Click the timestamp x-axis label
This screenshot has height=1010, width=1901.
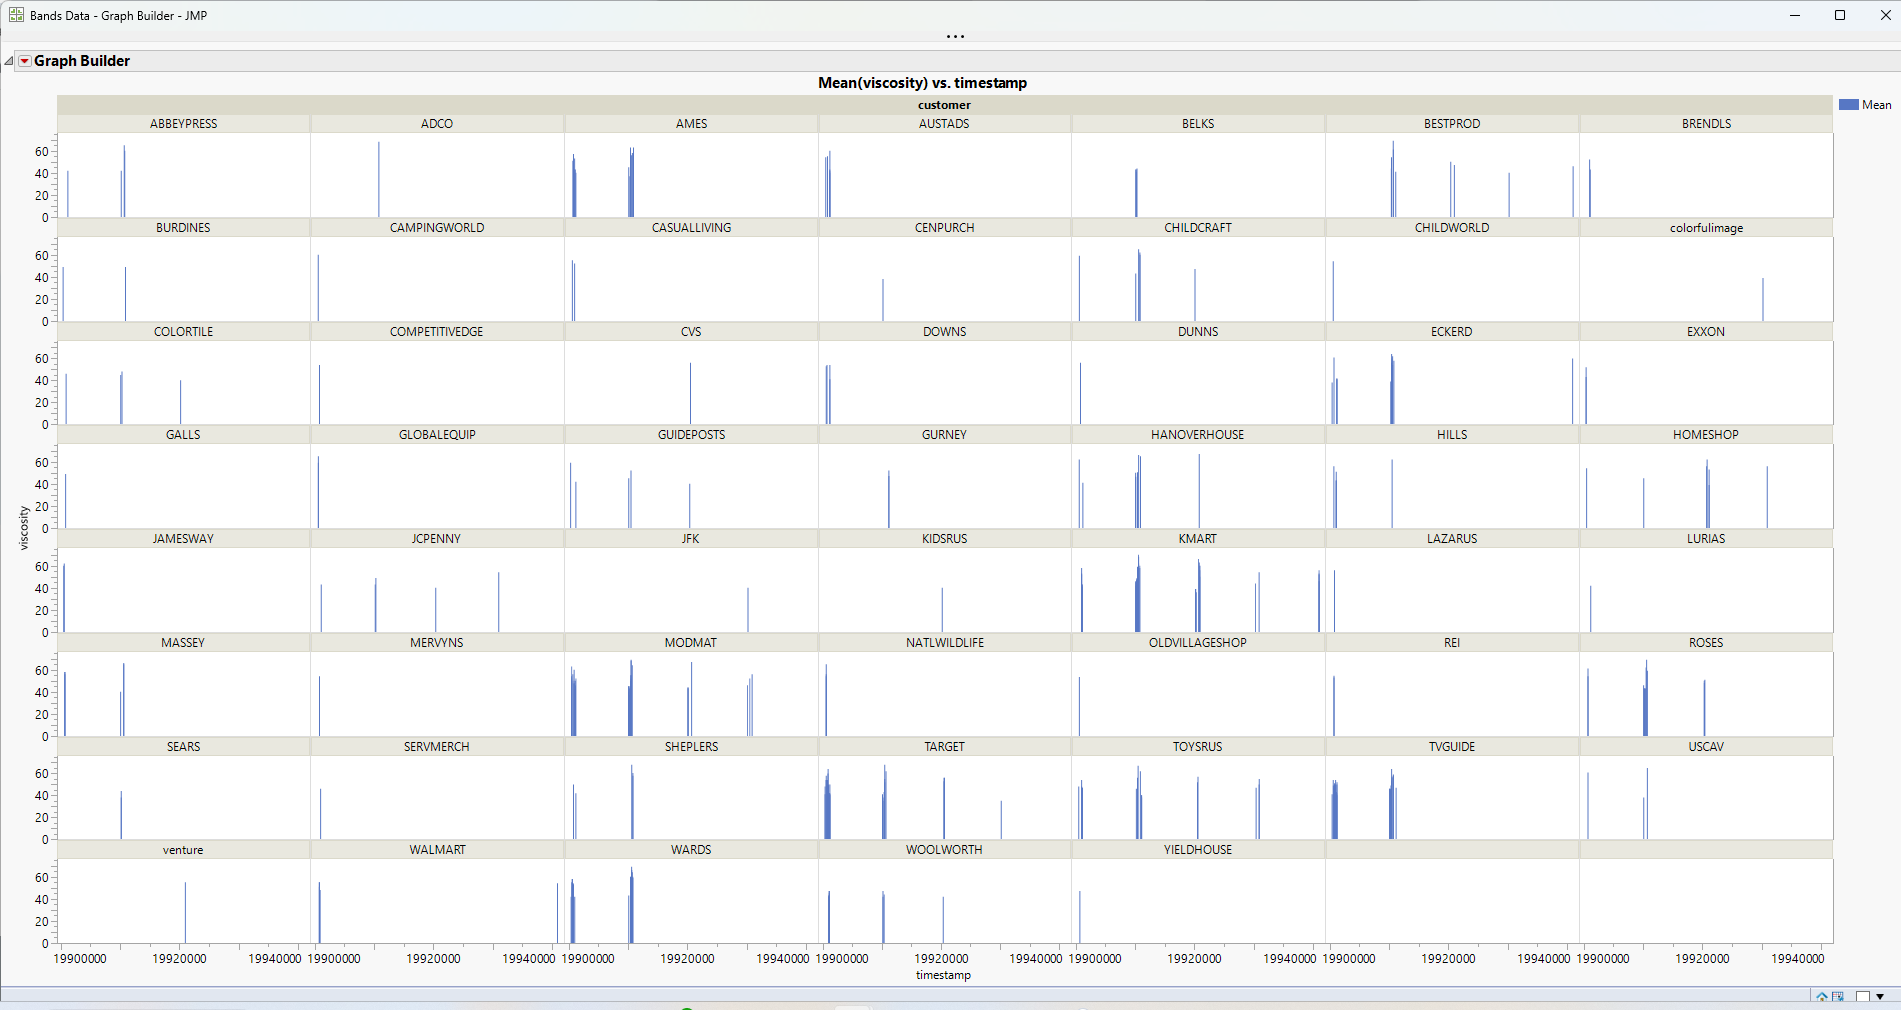(x=943, y=975)
